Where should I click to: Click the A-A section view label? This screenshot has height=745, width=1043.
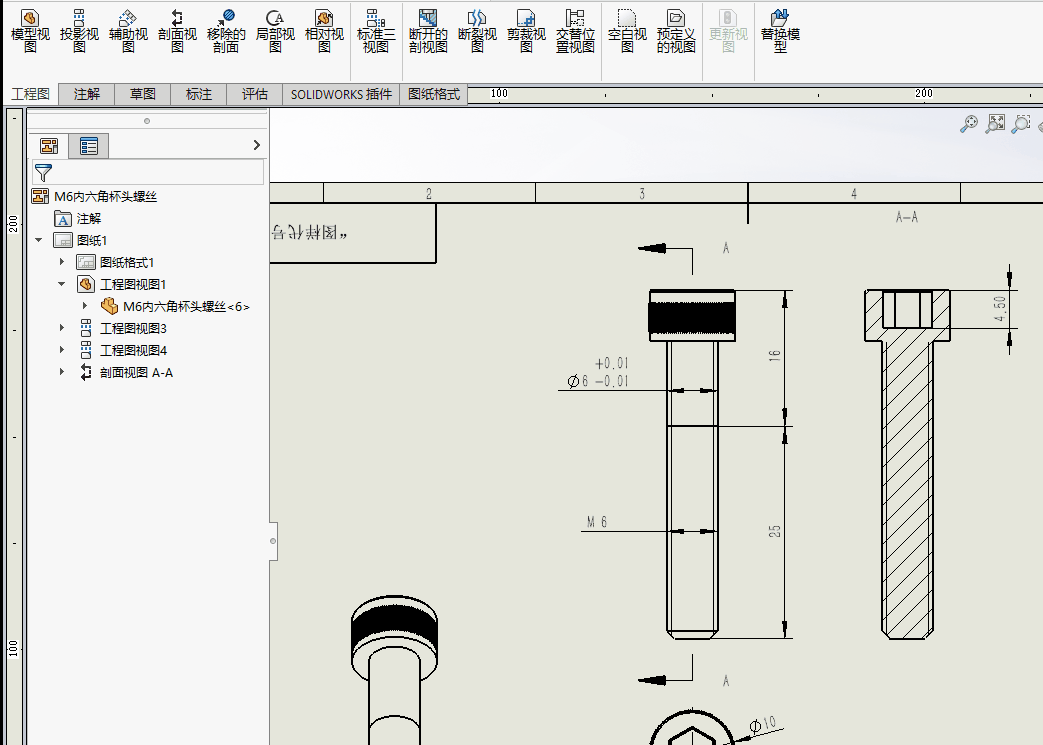(907, 217)
